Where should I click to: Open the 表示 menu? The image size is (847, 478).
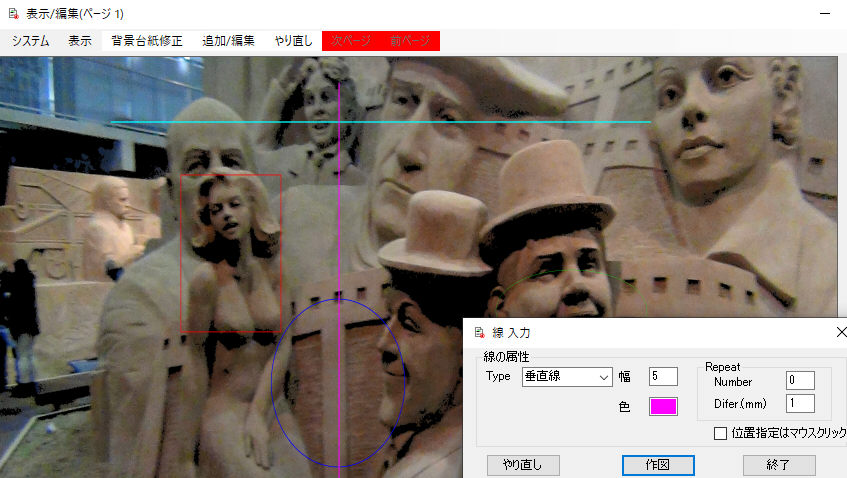pyautogui.click(x=80, y=41)
